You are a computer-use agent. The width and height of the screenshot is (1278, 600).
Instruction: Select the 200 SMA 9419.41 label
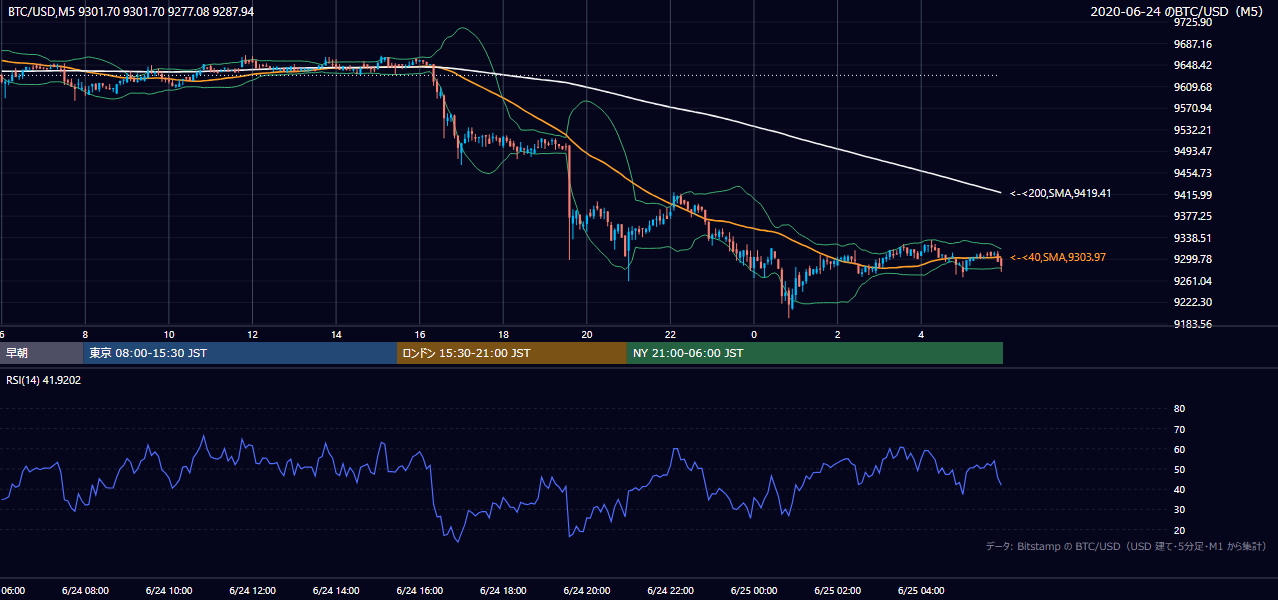coord(1059,193)
